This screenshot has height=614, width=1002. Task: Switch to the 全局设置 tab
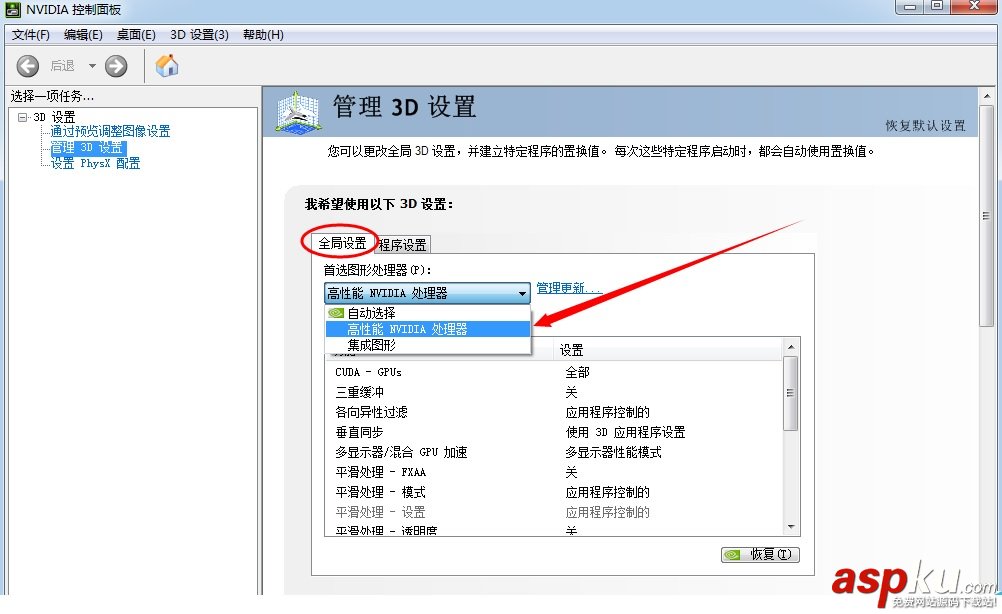pyautogui.click(x=342, y=243)
